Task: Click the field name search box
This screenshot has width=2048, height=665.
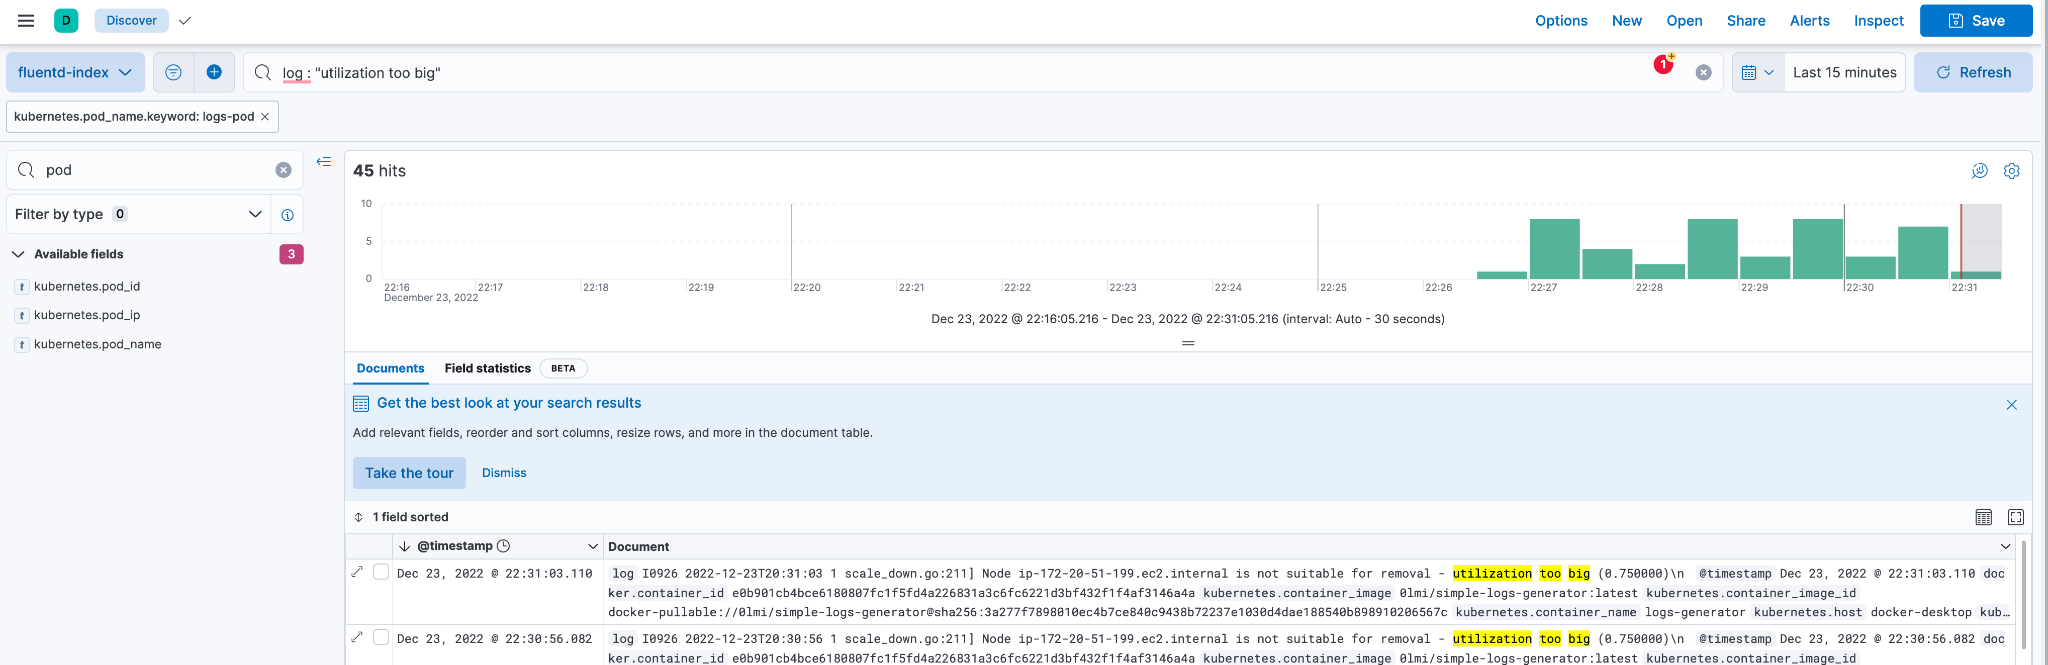Action: click(x=155, y=170)
